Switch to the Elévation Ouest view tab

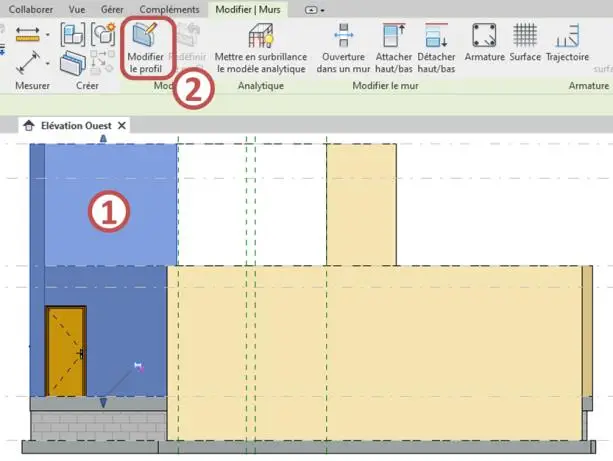76,126
